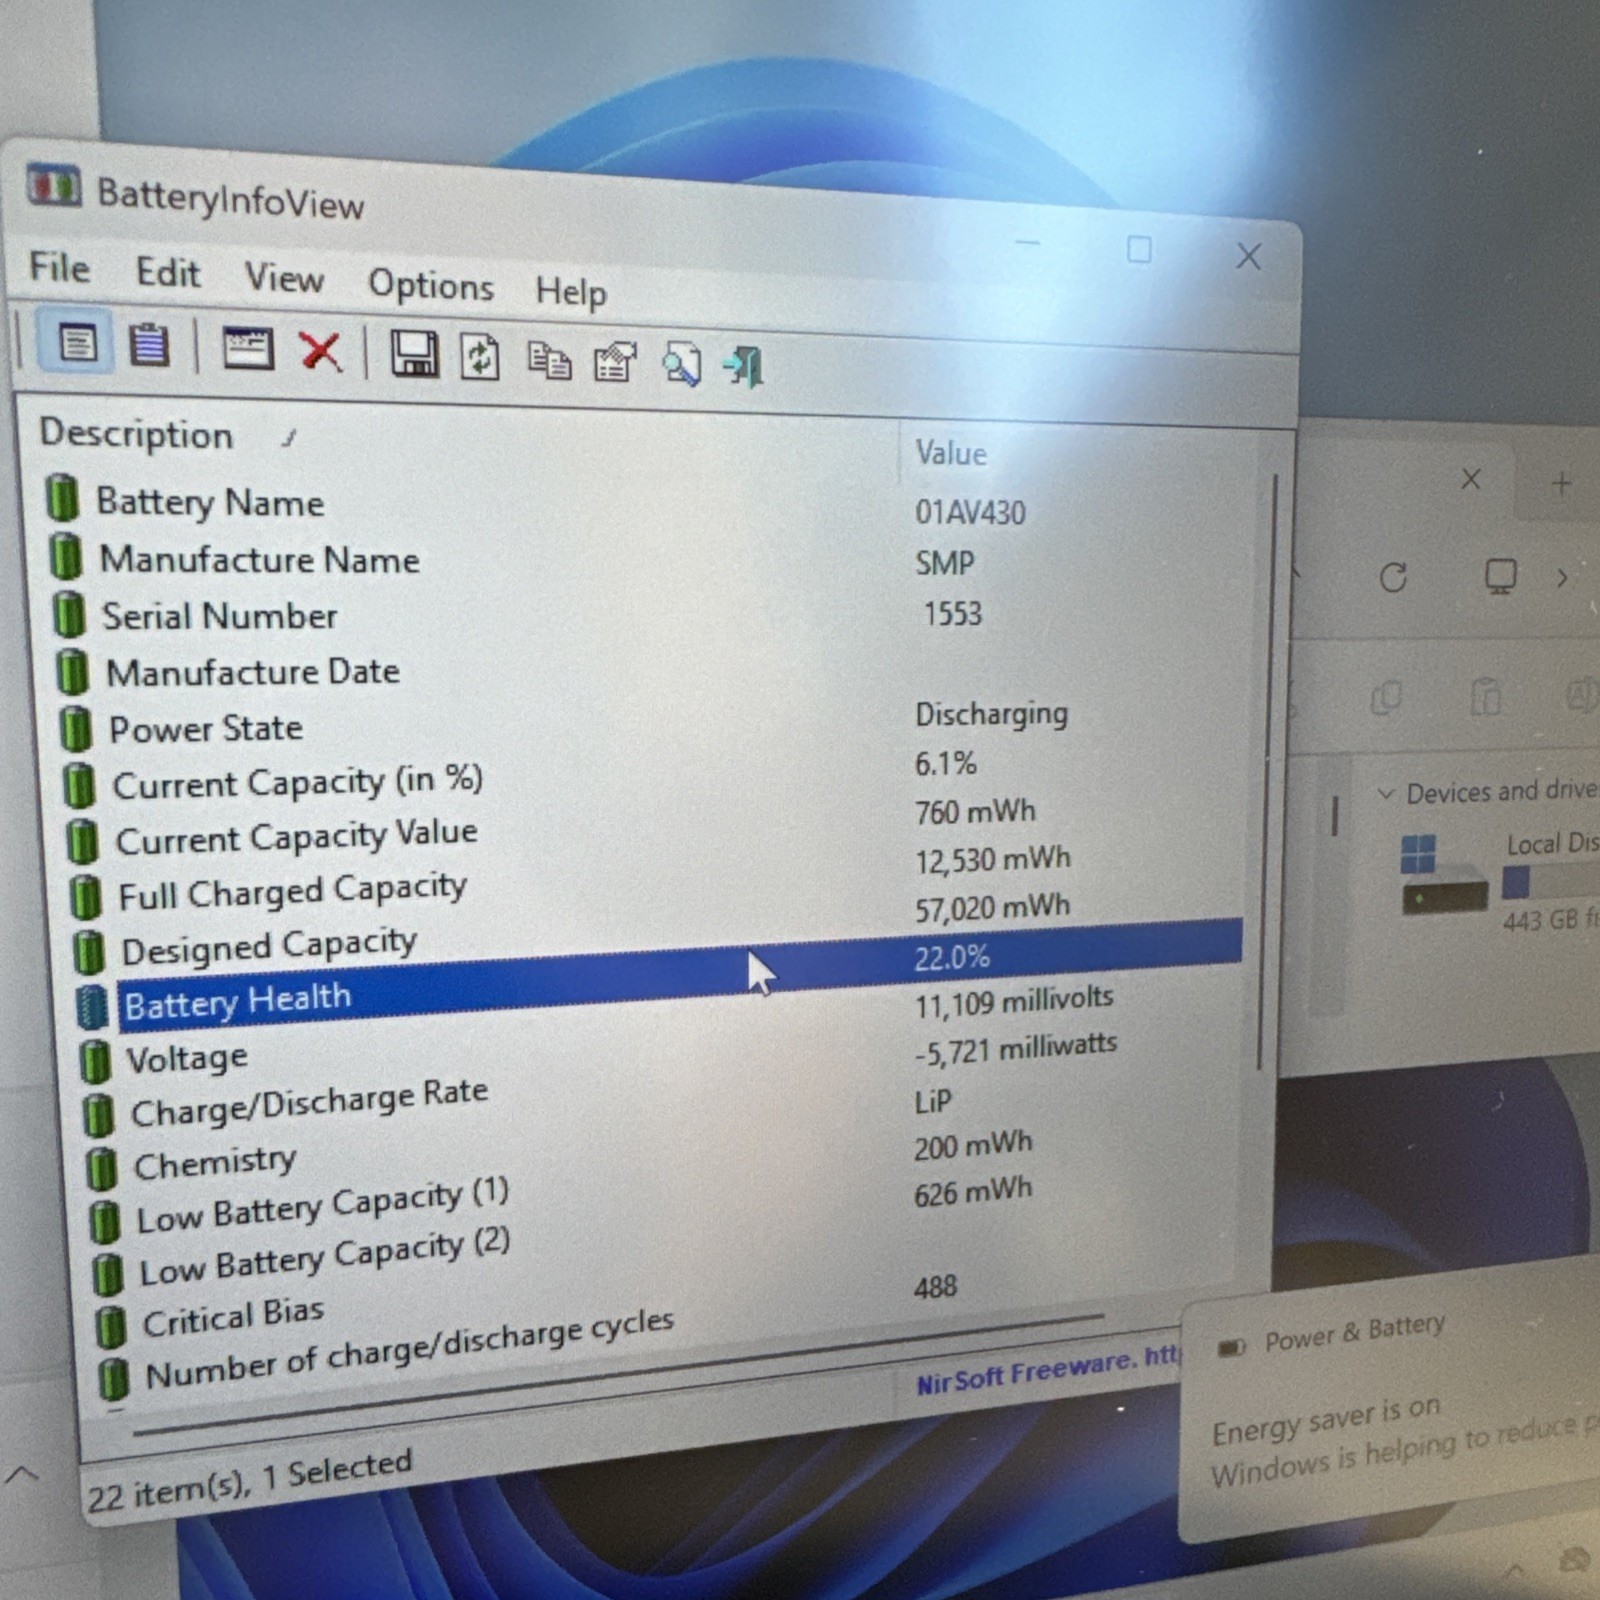1600x1600 pixels.
Task: Click the red X clear toolbar icon
Action: (x=320, y=352)
